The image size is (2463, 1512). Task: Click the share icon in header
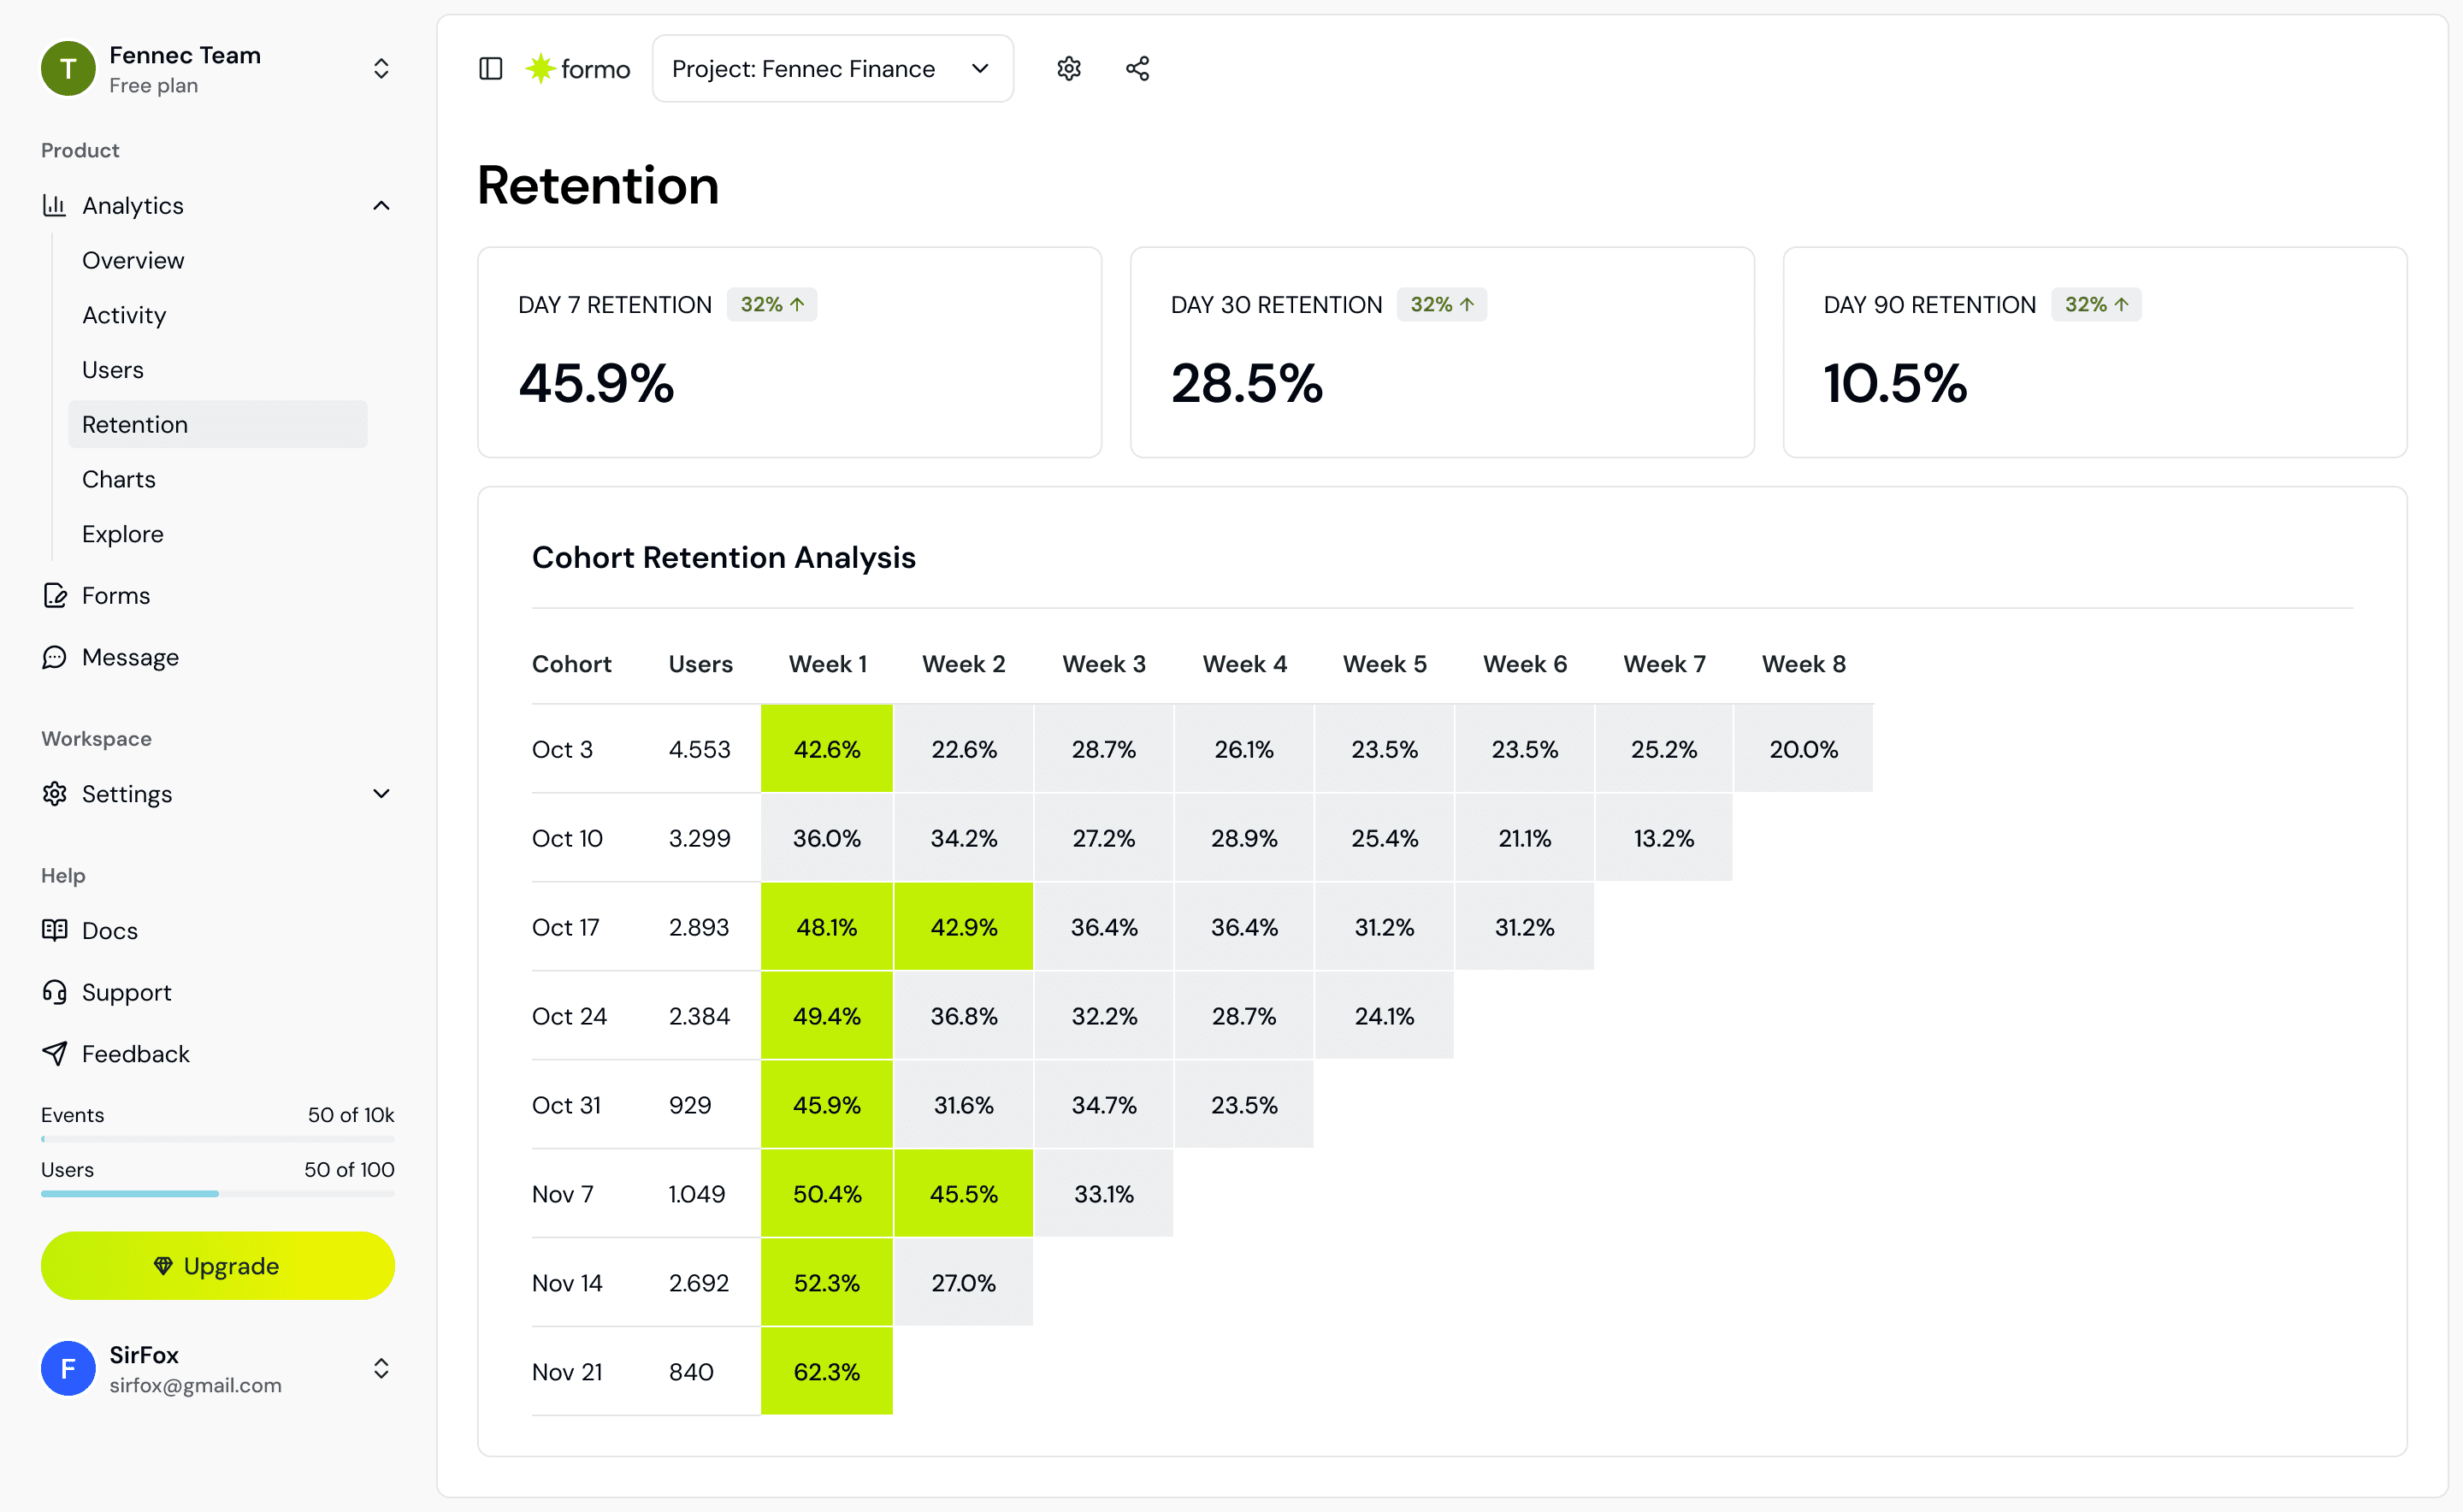(1137, 68)
